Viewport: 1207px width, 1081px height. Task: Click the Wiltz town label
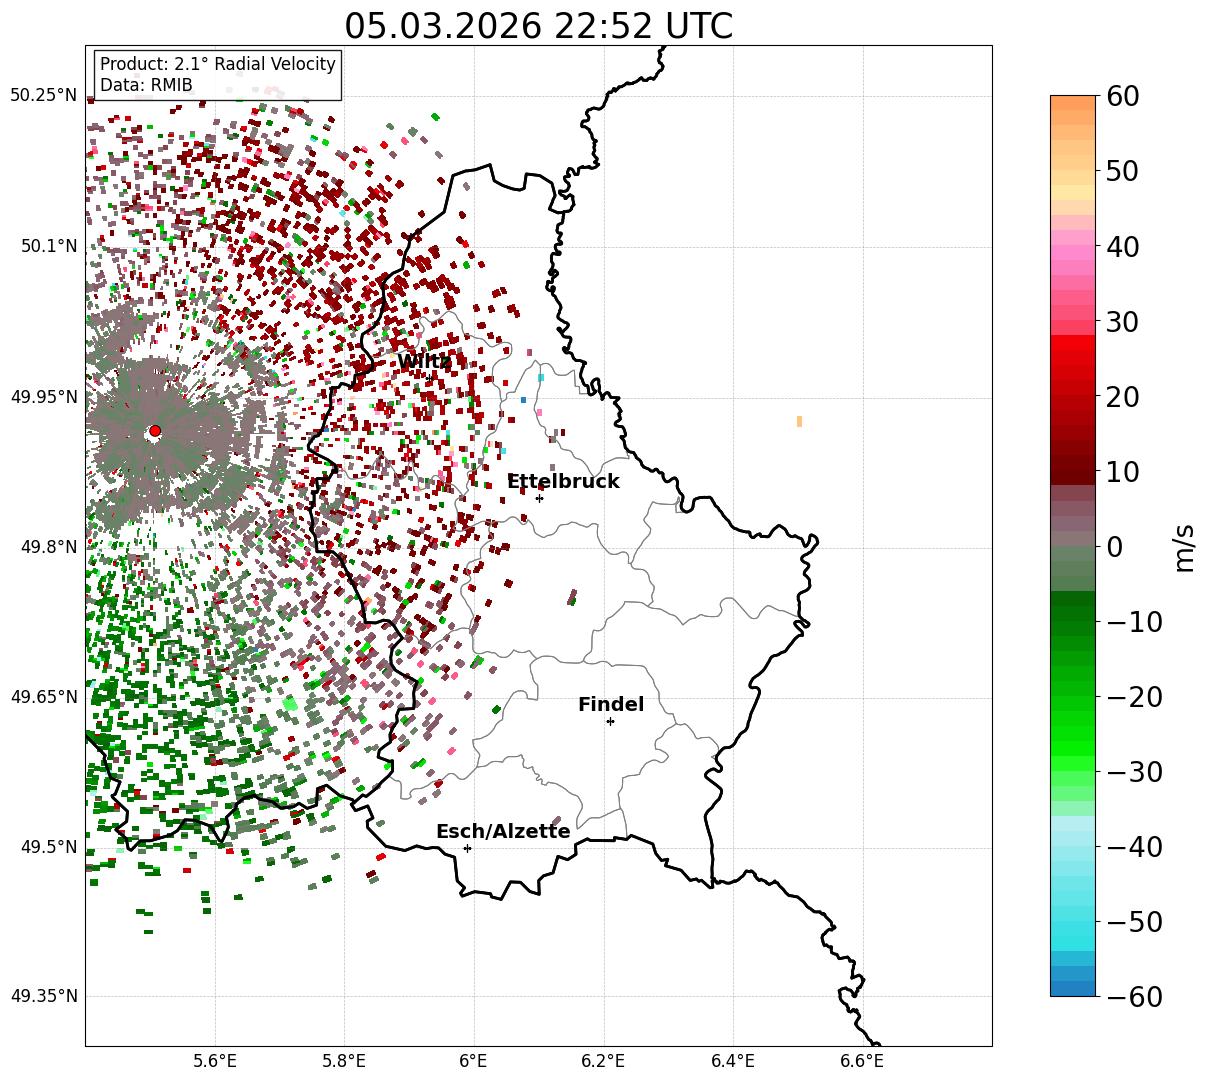click(x=424, y=362)
